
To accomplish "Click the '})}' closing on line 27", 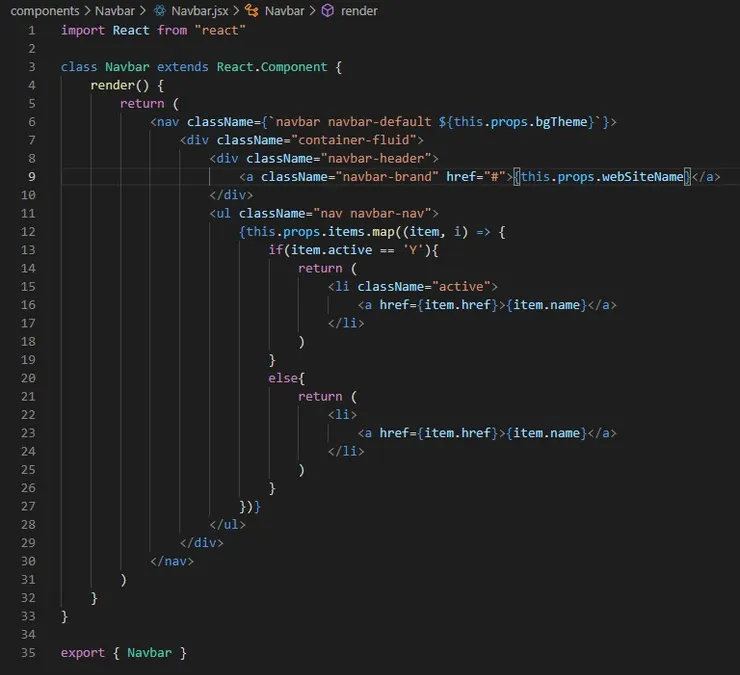I will click(250, 507).
